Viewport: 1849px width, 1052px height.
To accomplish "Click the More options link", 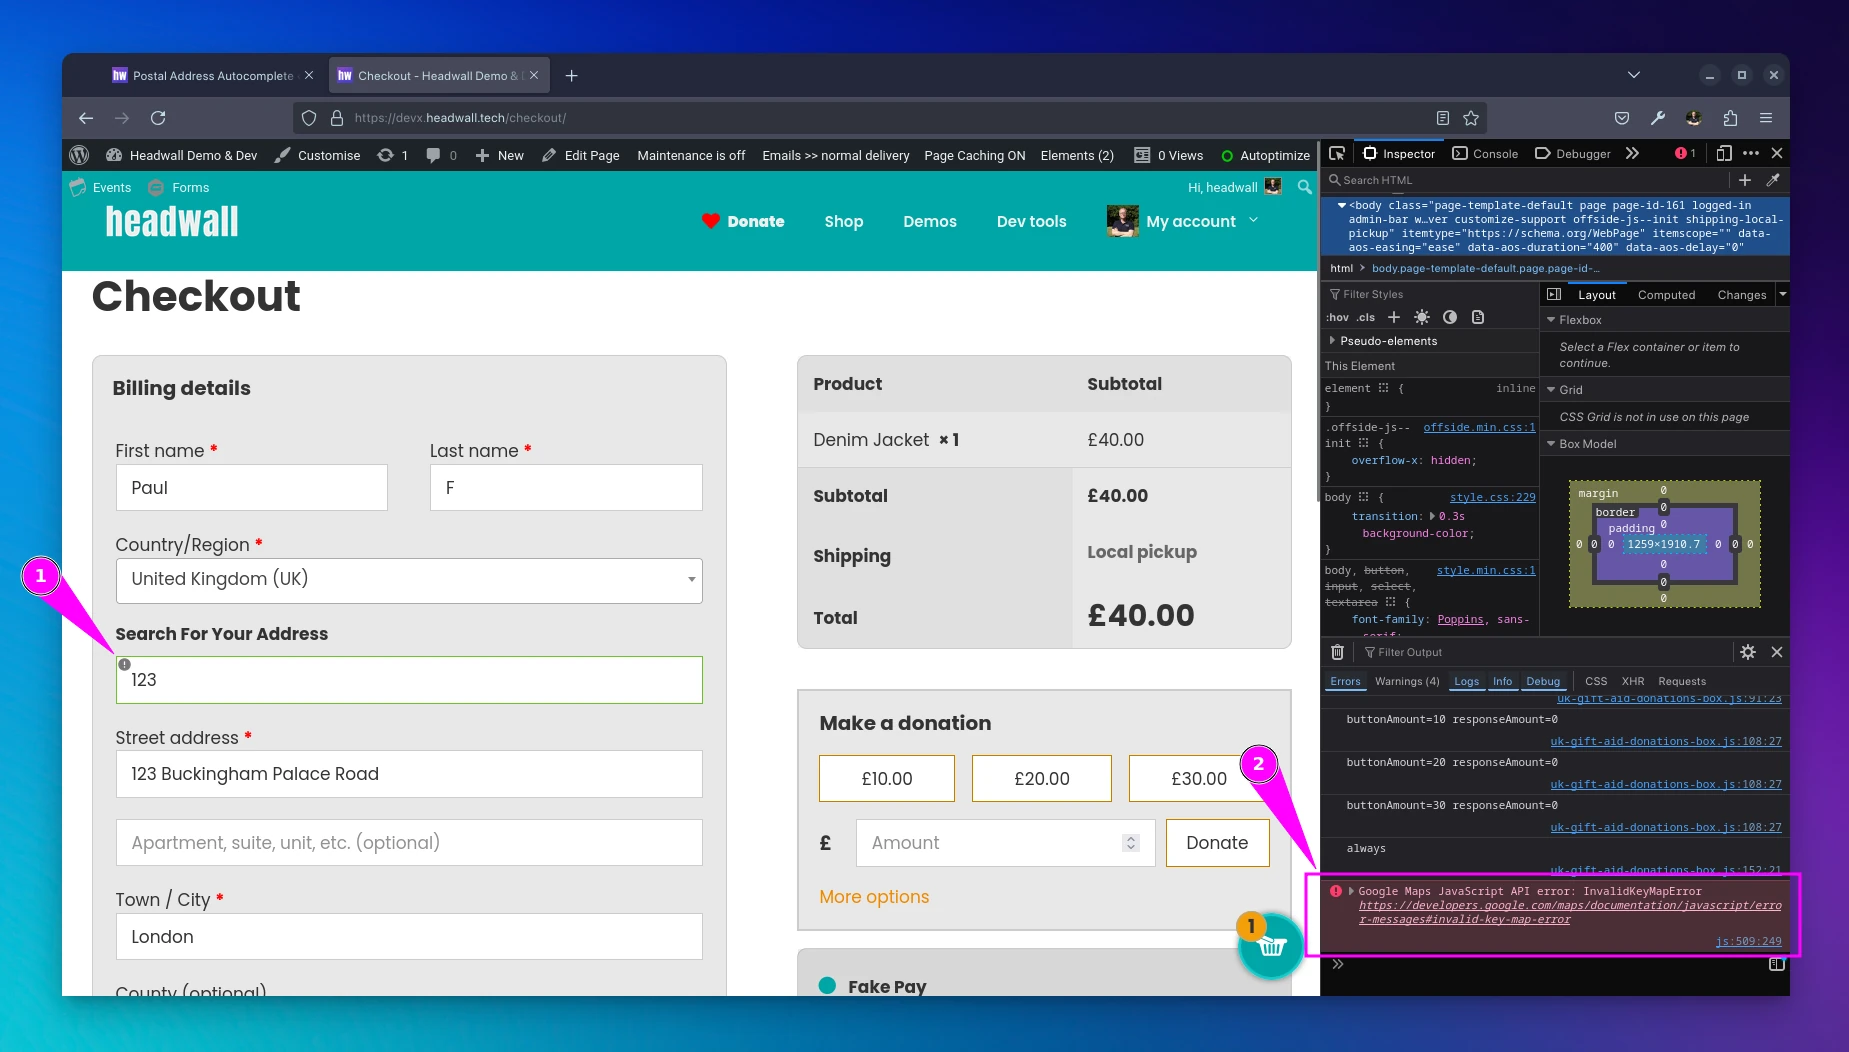I will click(x=874, y=897).
